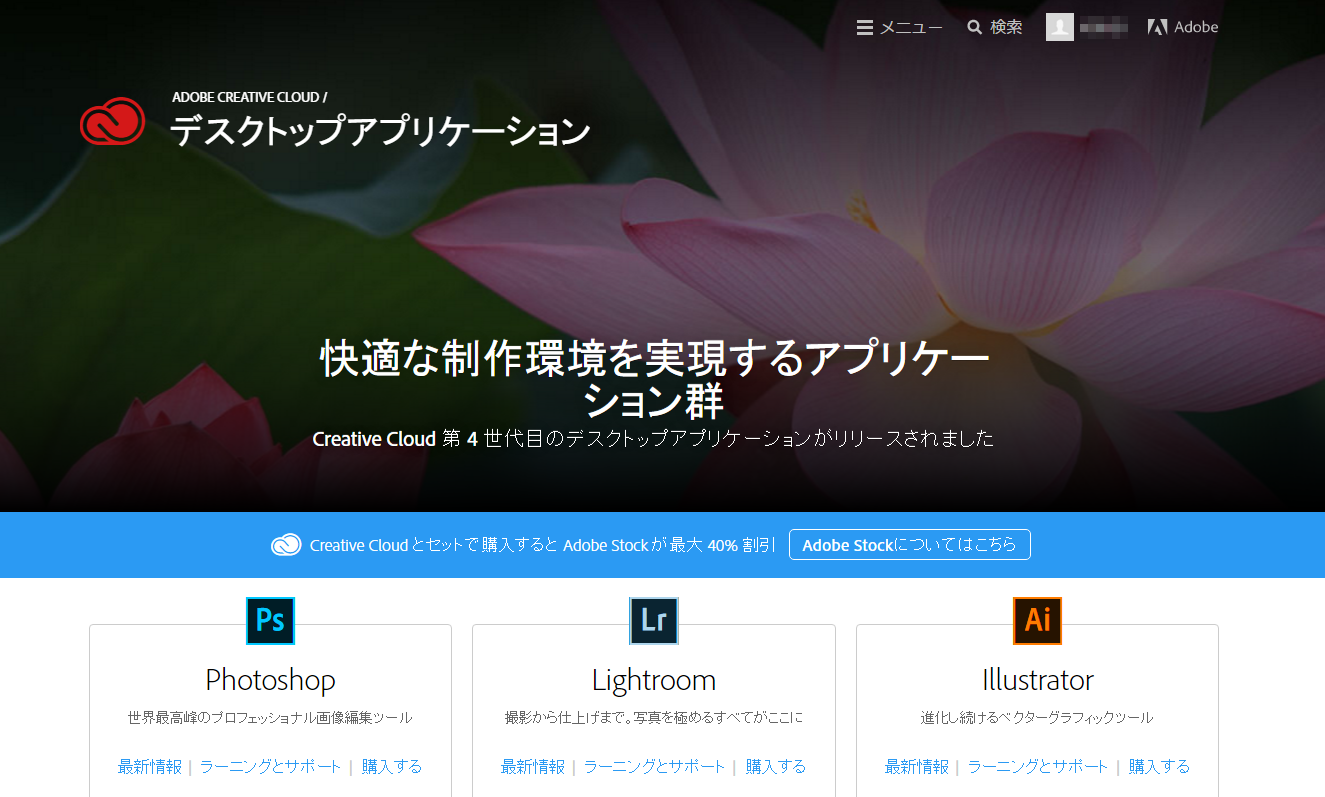Screen dimensions: 1325x797
Task: Click the Illustrator product title
Action: click(x=1037, y=680)
